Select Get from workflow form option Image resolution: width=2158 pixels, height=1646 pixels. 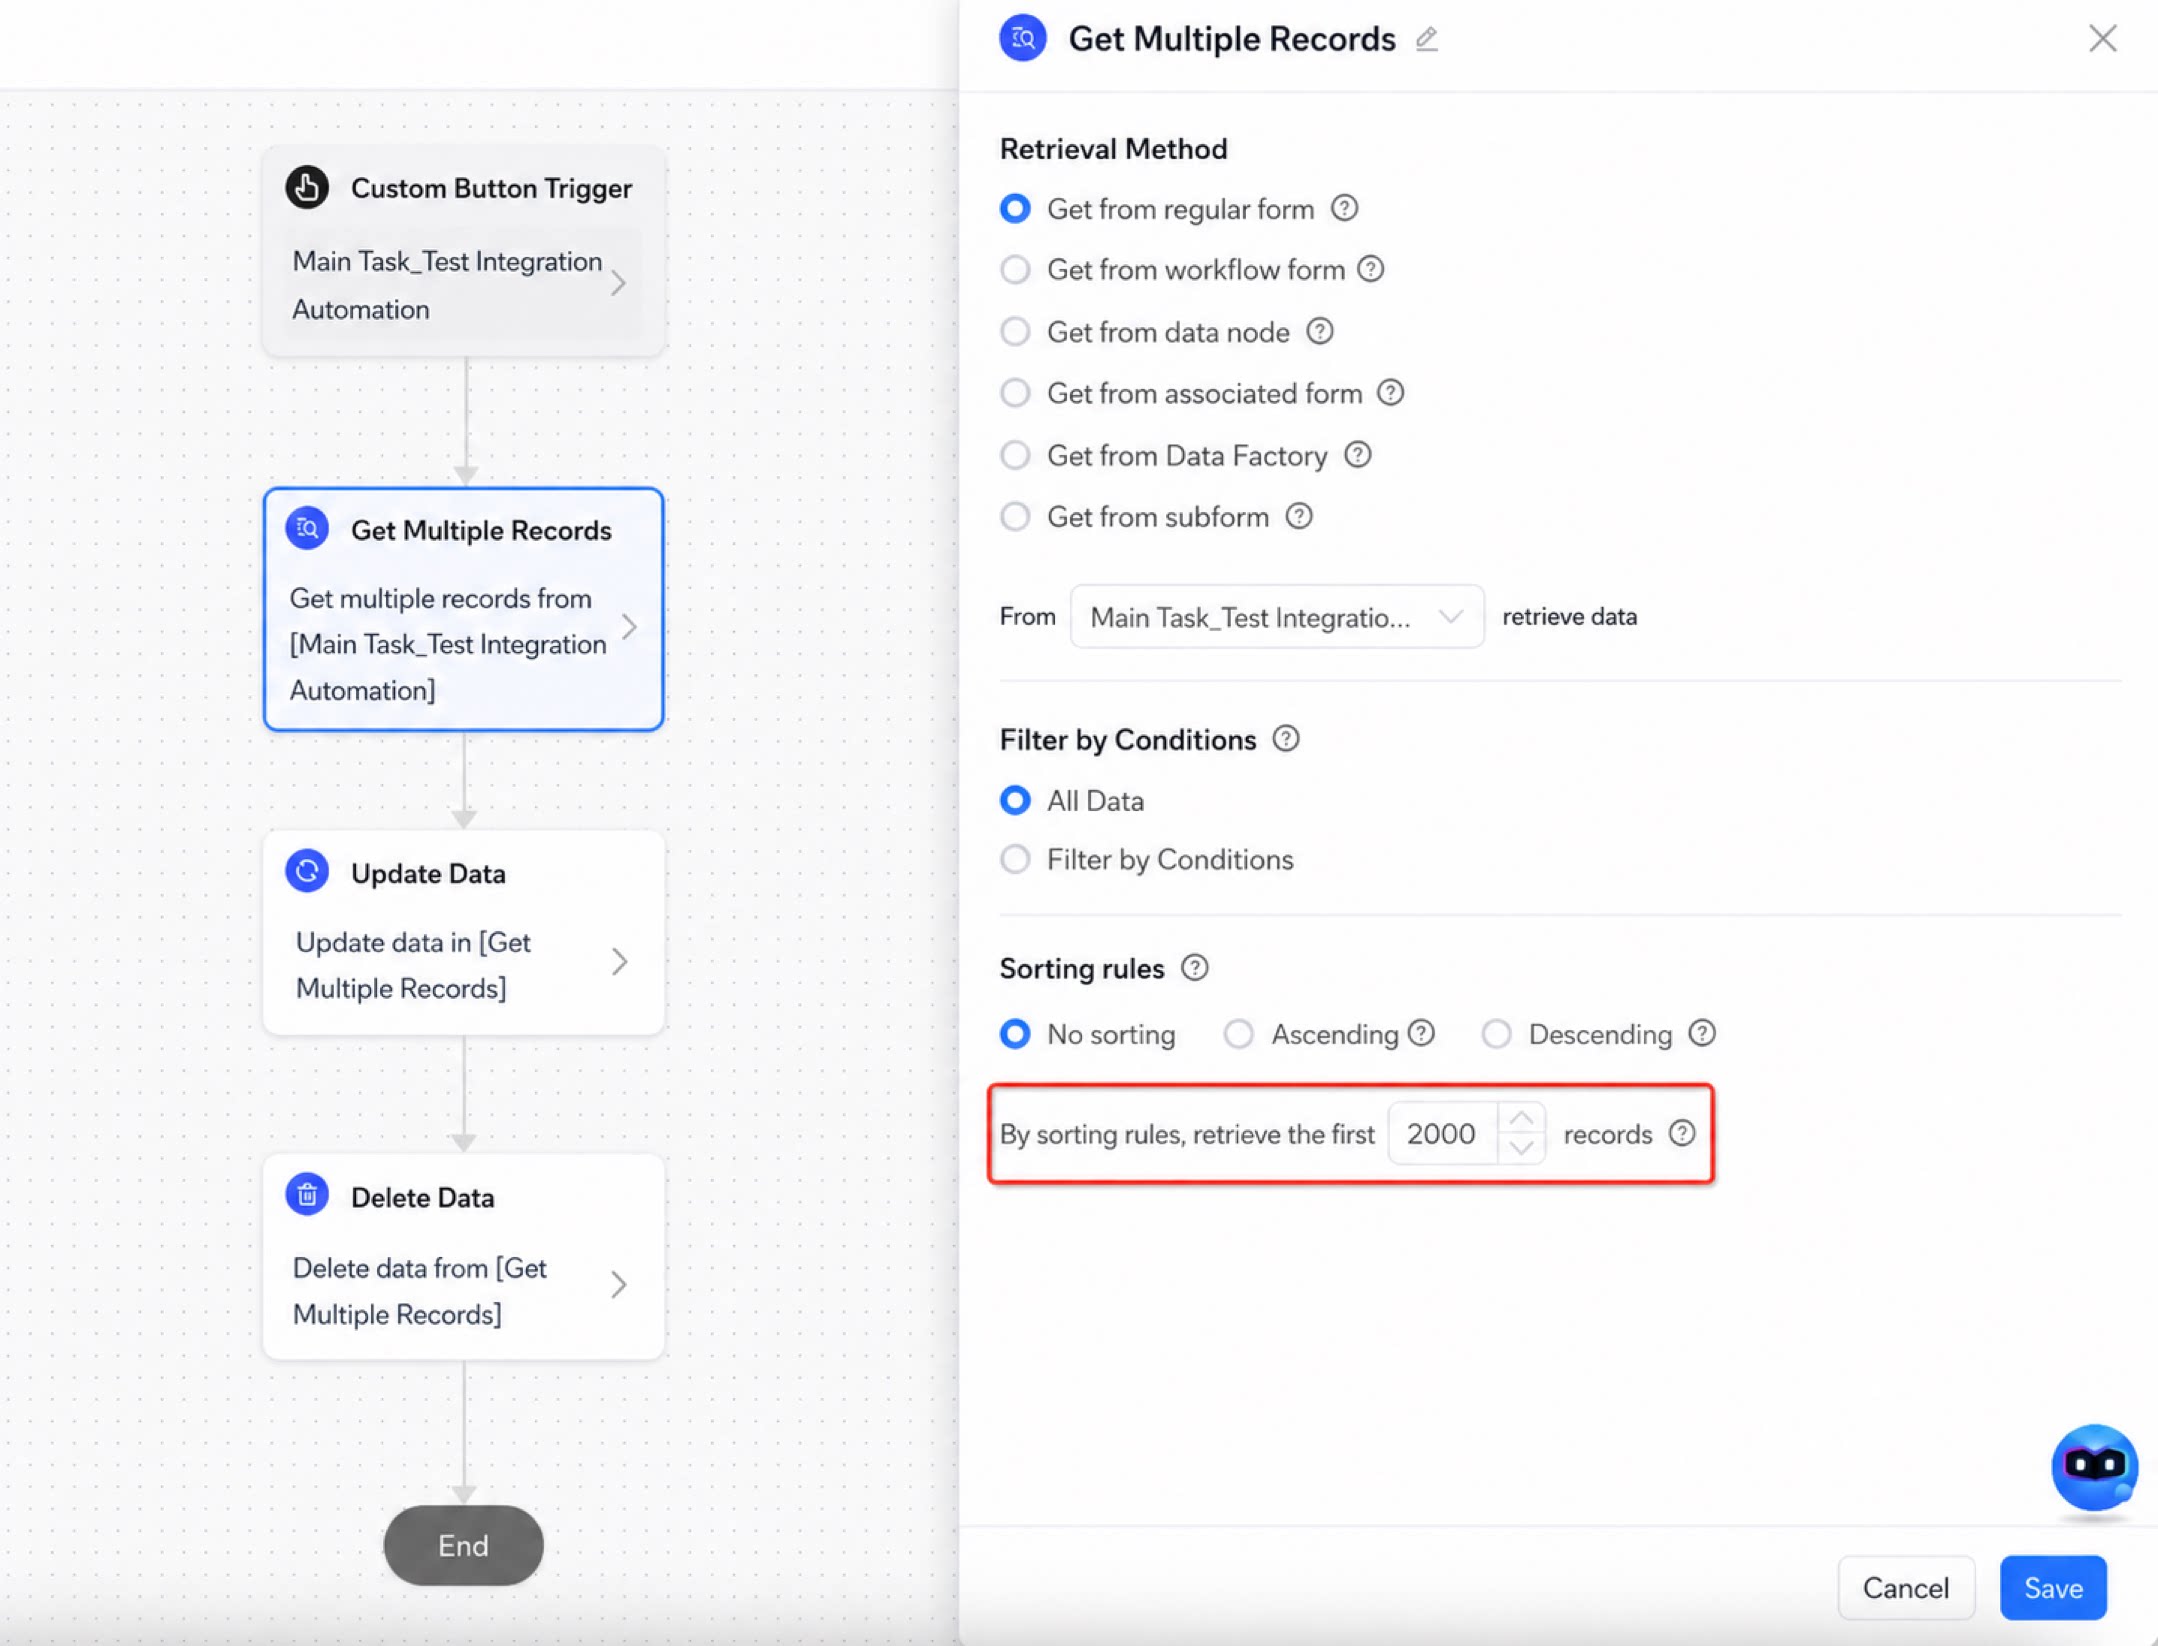1015,270
